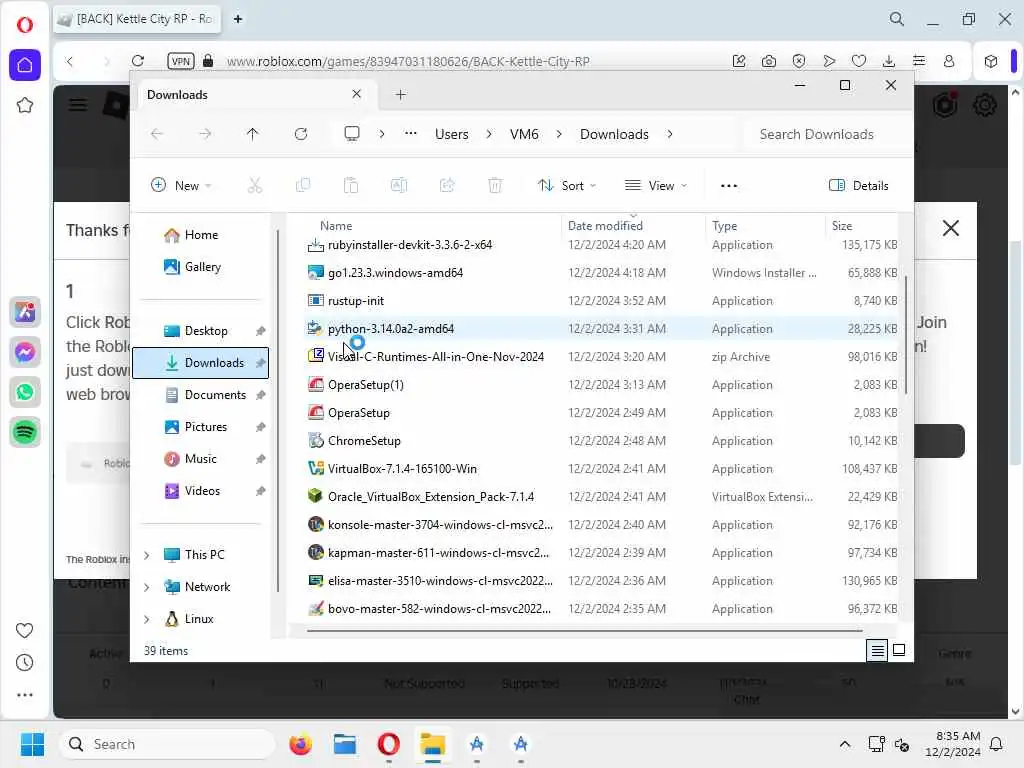Open WhatsApp in the Opera sidebar
This screenshot has width=1024, height=768.
(x=25, y=392)
